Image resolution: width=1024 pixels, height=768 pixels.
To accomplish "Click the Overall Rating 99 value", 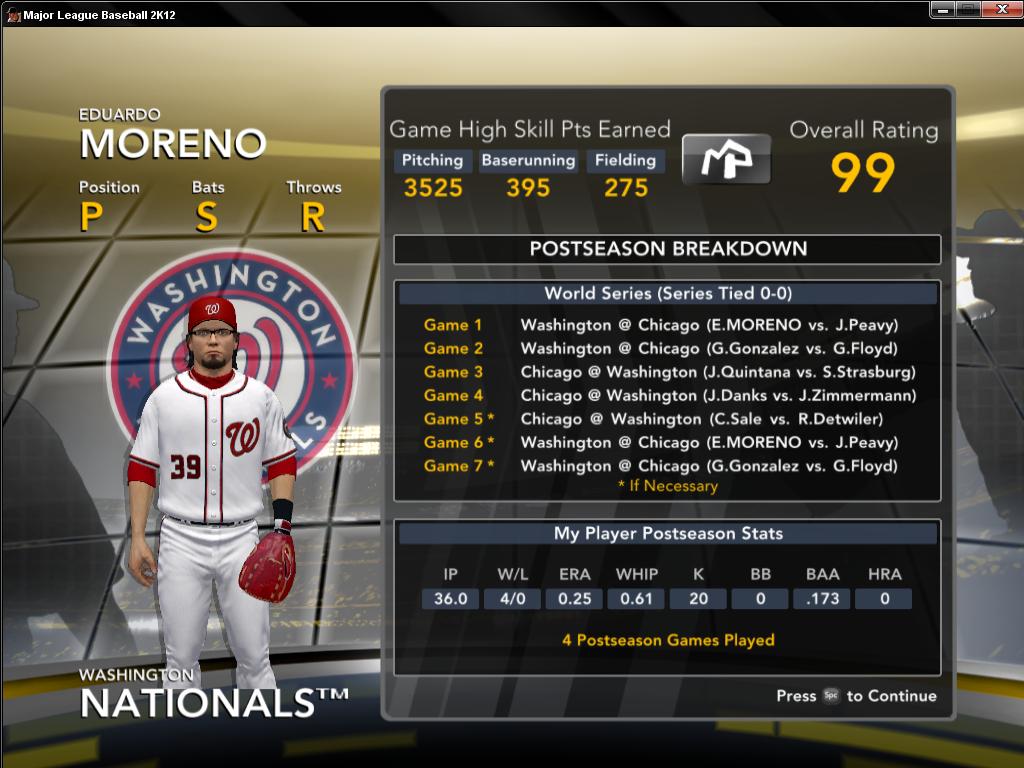I will [x=863, y=173].
